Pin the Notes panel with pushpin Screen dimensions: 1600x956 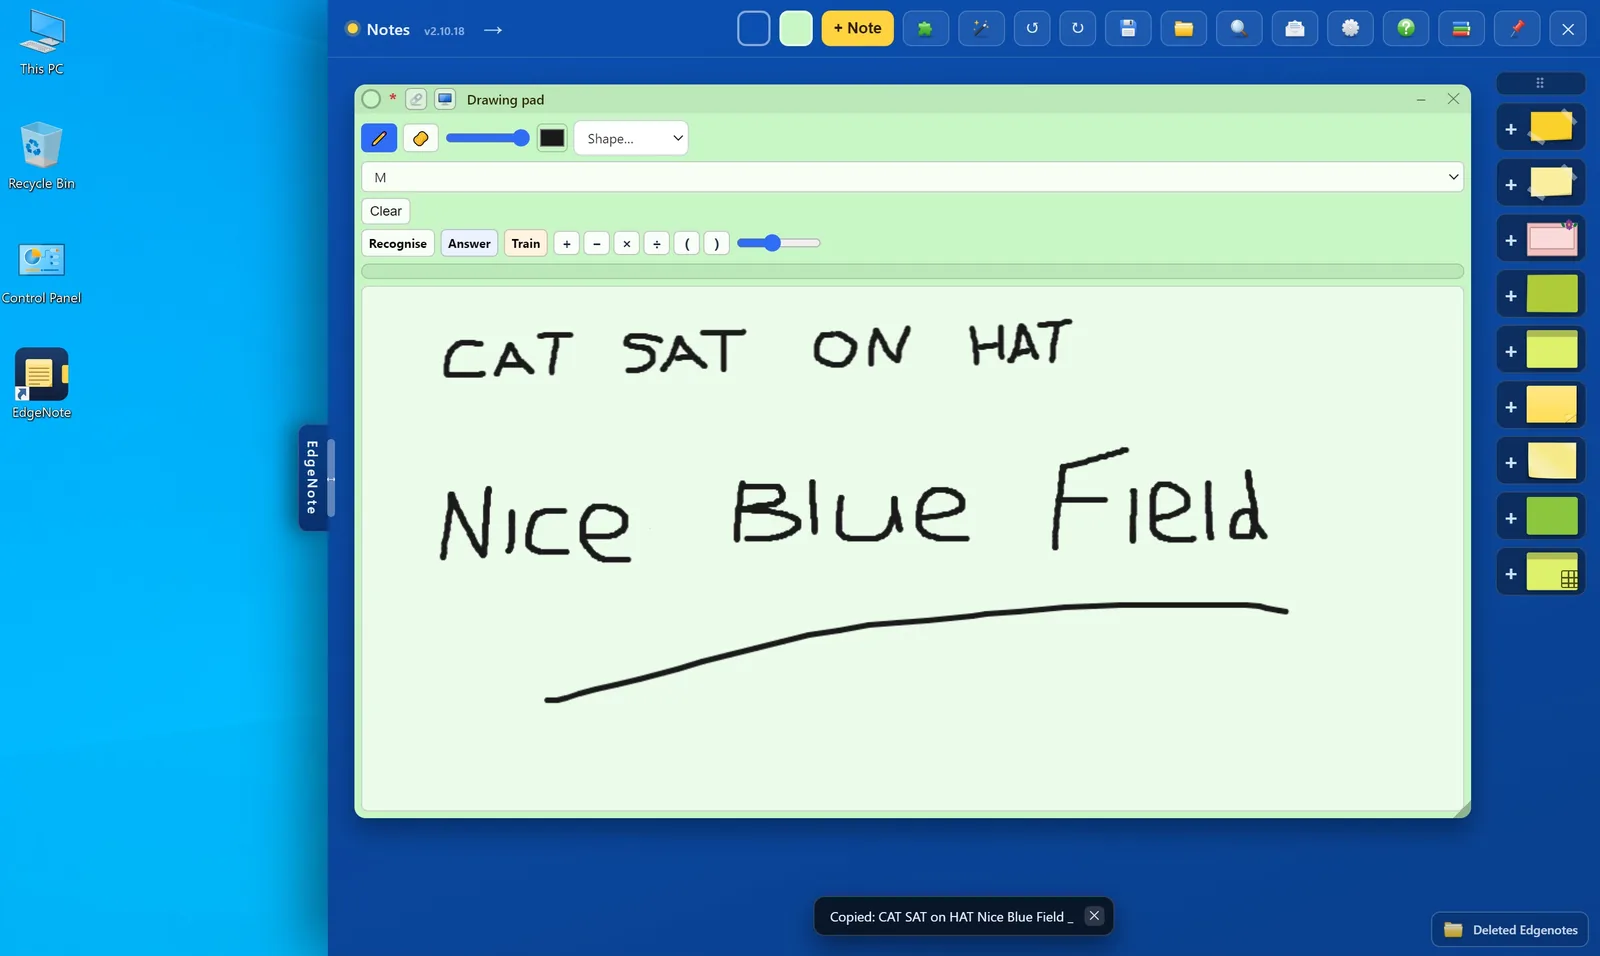pos(1517,29)
